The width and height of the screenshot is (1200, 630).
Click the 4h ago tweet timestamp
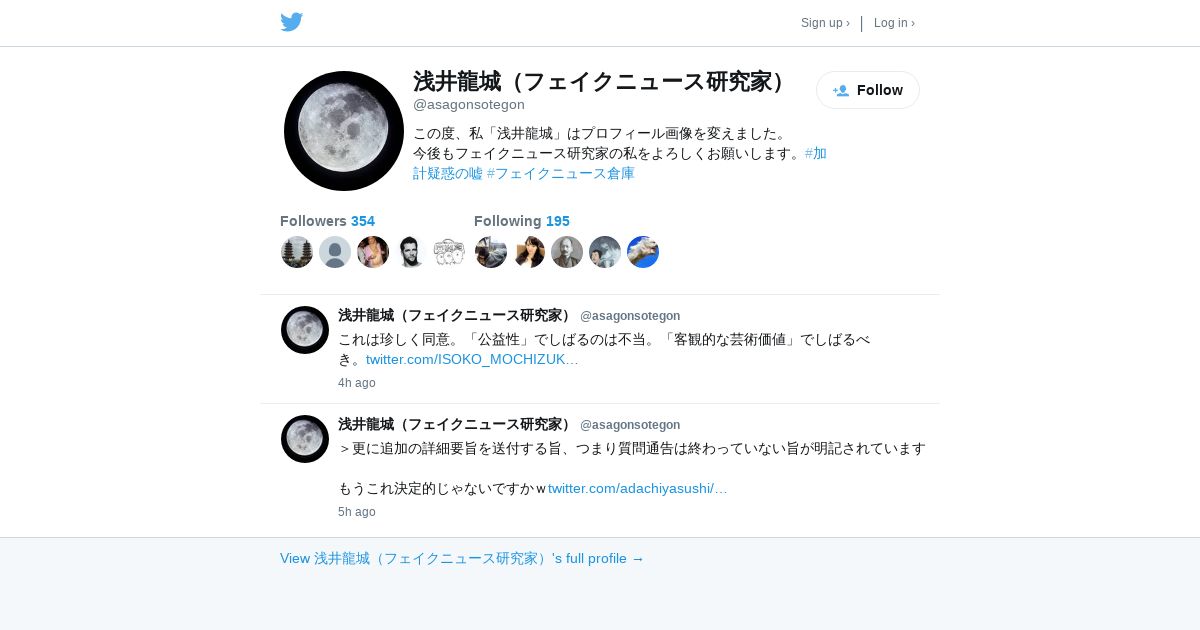coord(357,383)
